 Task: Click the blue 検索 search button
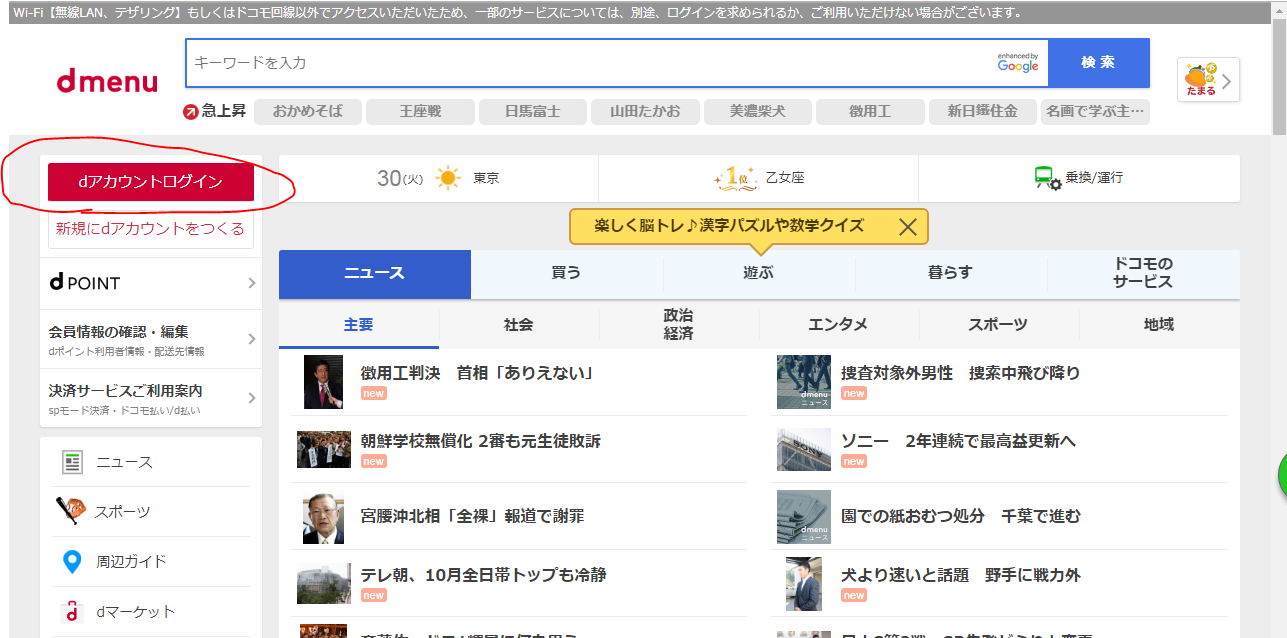pos(1098,62)
